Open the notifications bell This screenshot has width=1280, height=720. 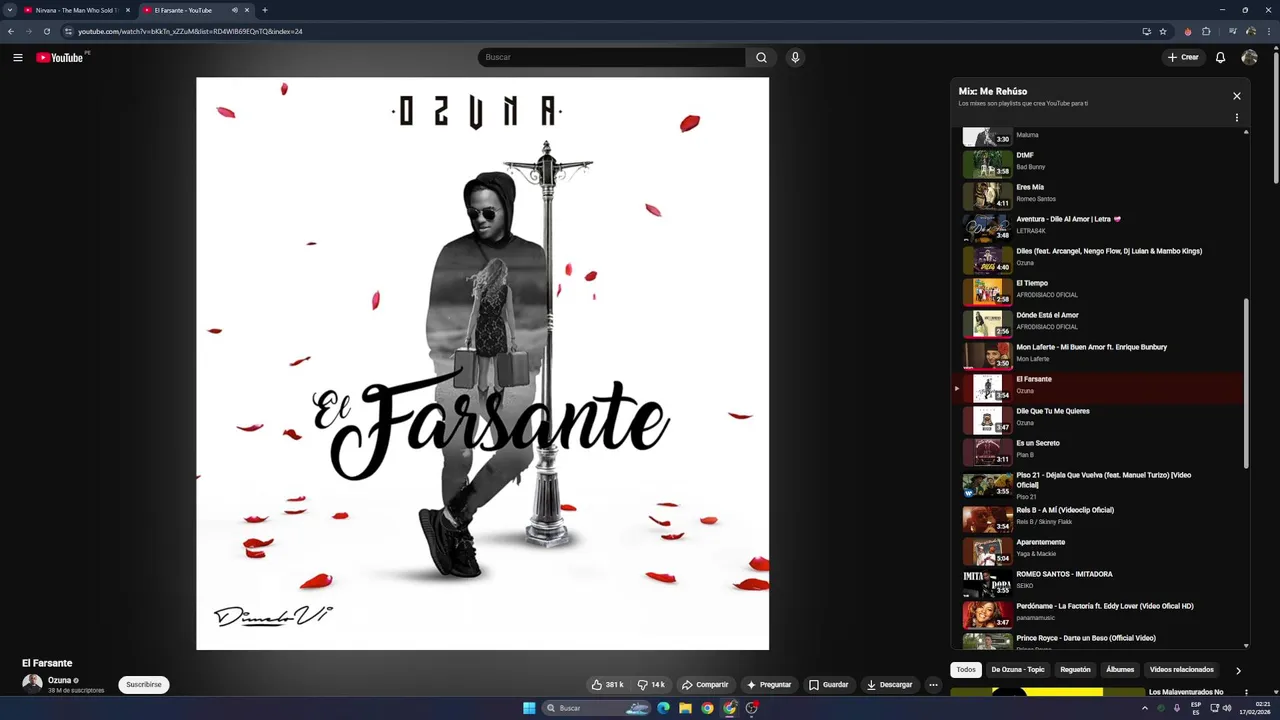pyautogui.click(x=1220, y=57)
